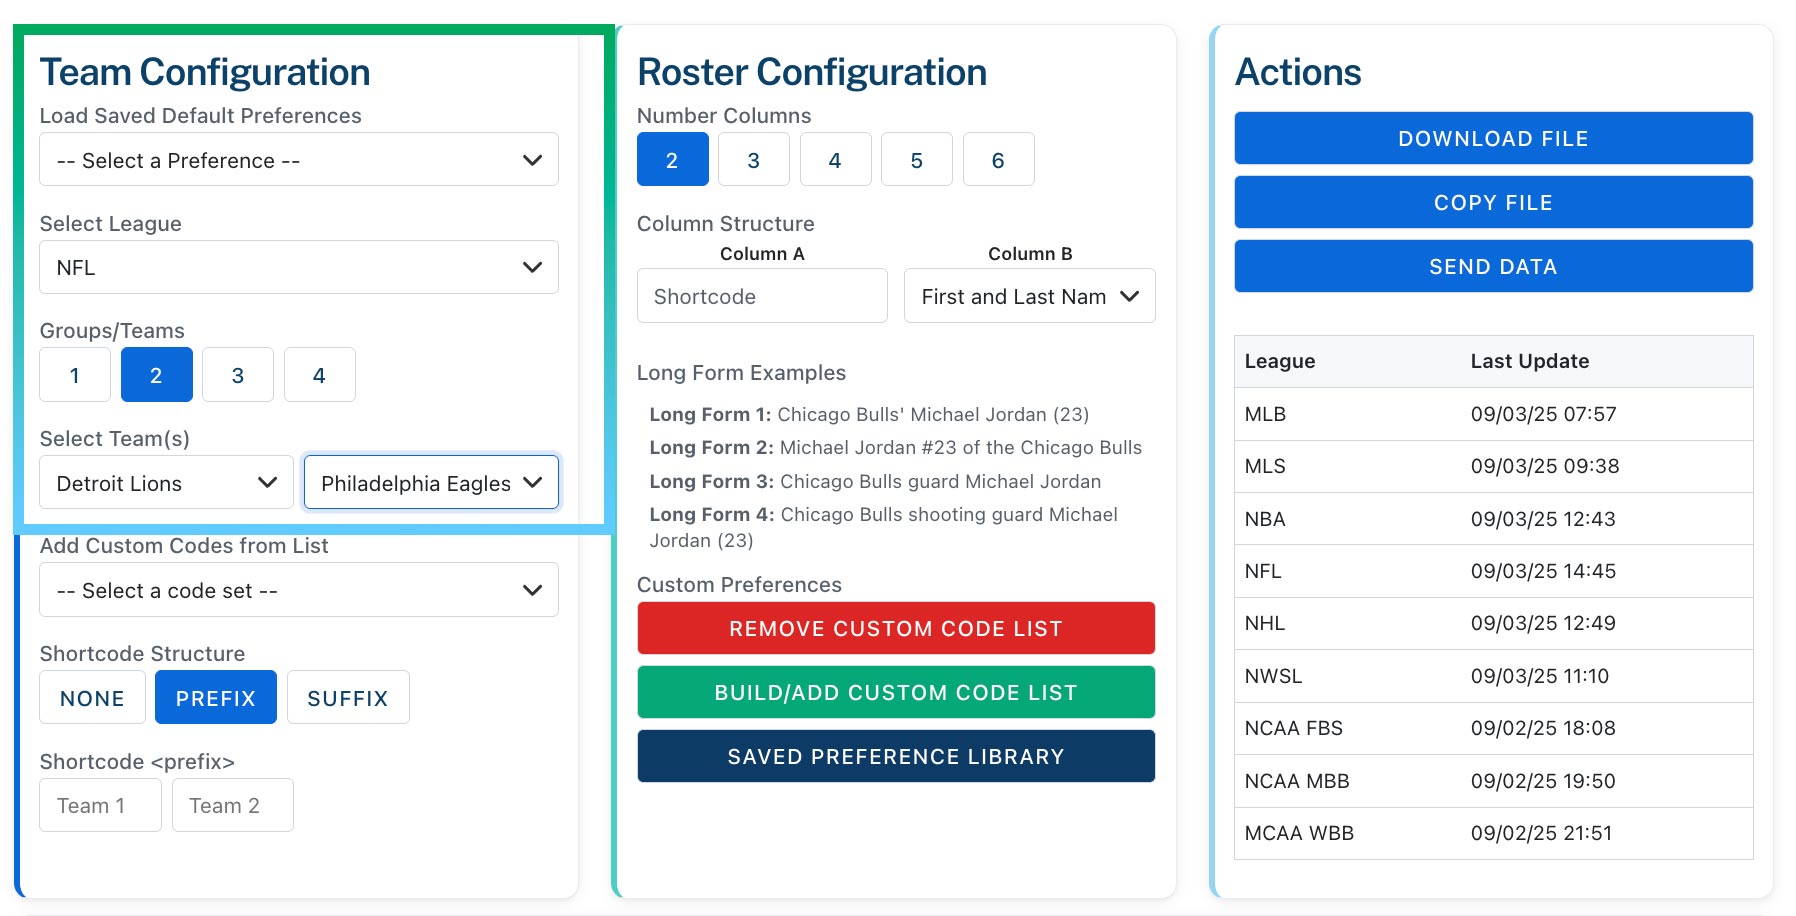Change the Philadelphia Eagles team selection
The height and width of the screenshot is (916, 1796).
pos(431,483)
